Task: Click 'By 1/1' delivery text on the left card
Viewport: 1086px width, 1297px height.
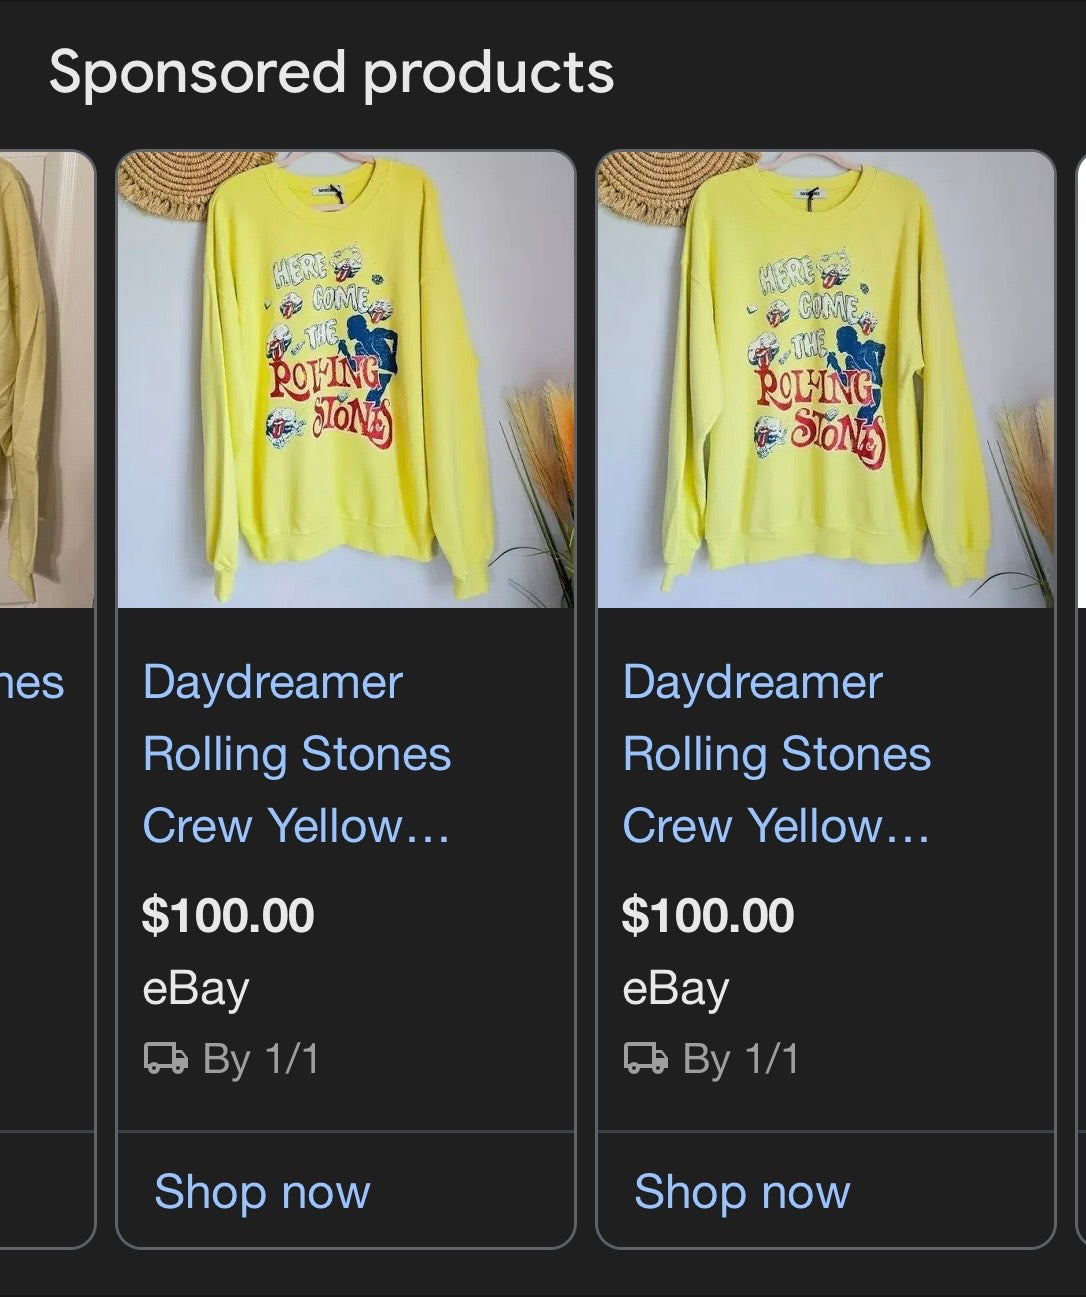Action: (264, 1059)
